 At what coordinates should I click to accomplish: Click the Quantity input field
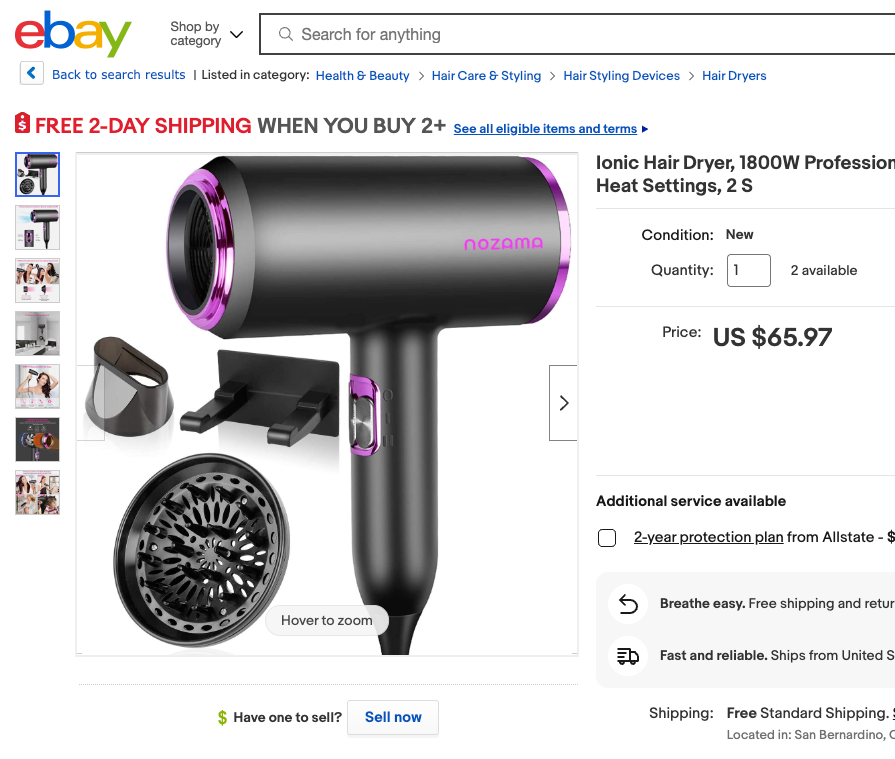tap(748, 270)
